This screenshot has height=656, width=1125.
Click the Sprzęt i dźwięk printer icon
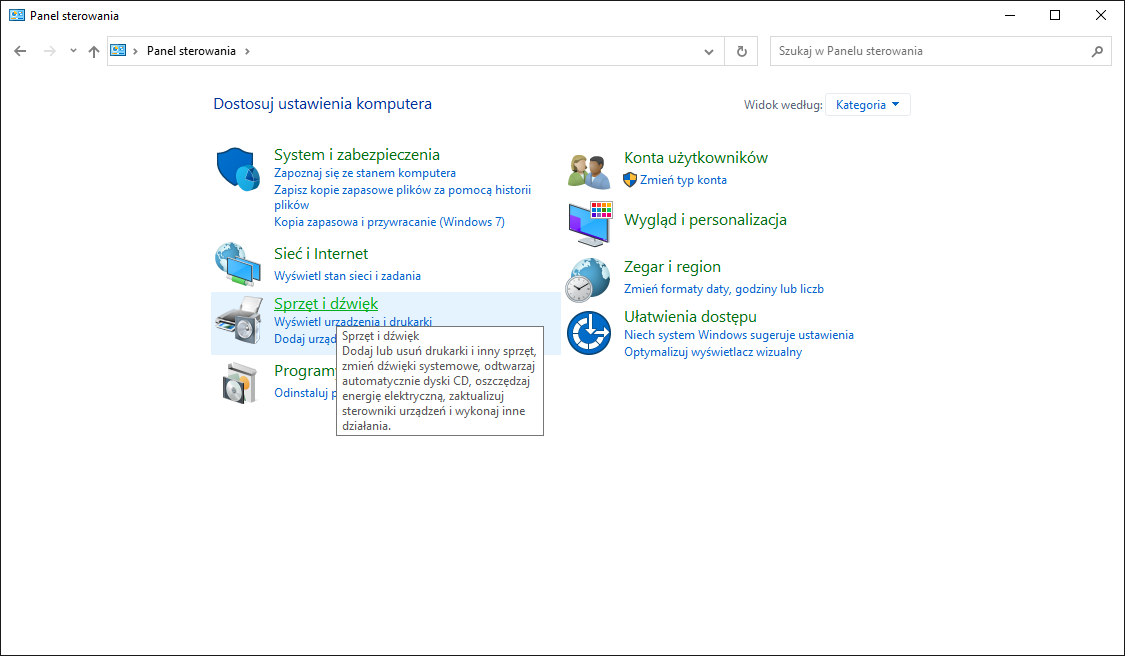coord(239,319)
